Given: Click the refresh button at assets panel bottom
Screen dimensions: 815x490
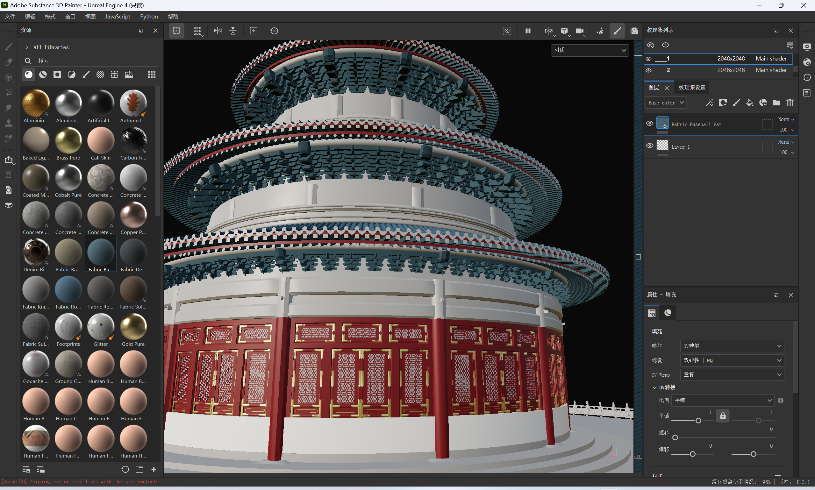Looking at the screenshot, I should click(x=125, y=469).
